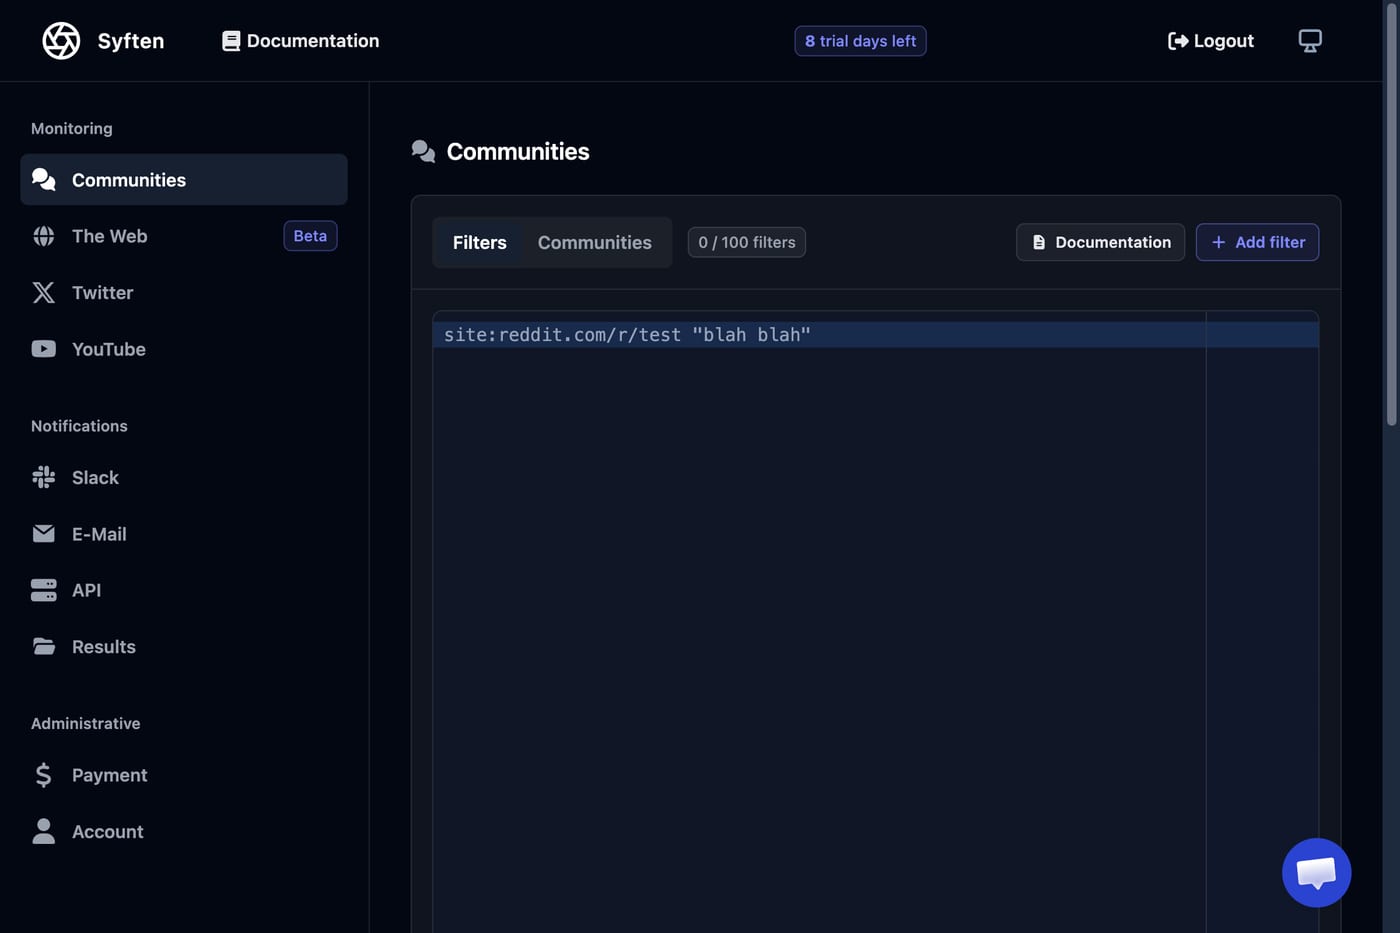The image size is (1400, 933).
Task: Click the Communities chat bubbles sidebar icon
Action: click(44, 179)
